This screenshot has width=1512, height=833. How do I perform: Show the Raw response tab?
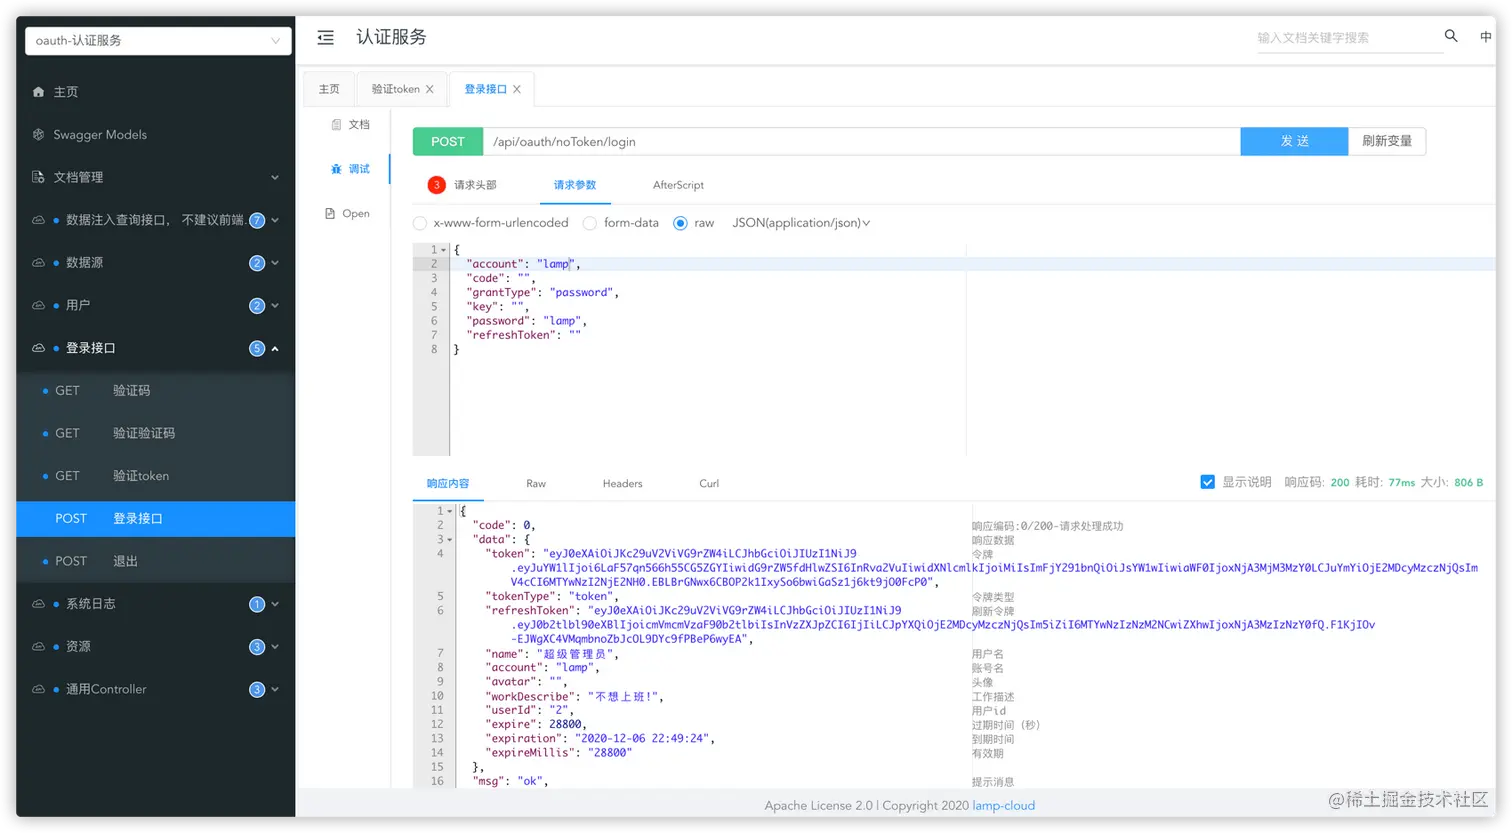[536, 483]
